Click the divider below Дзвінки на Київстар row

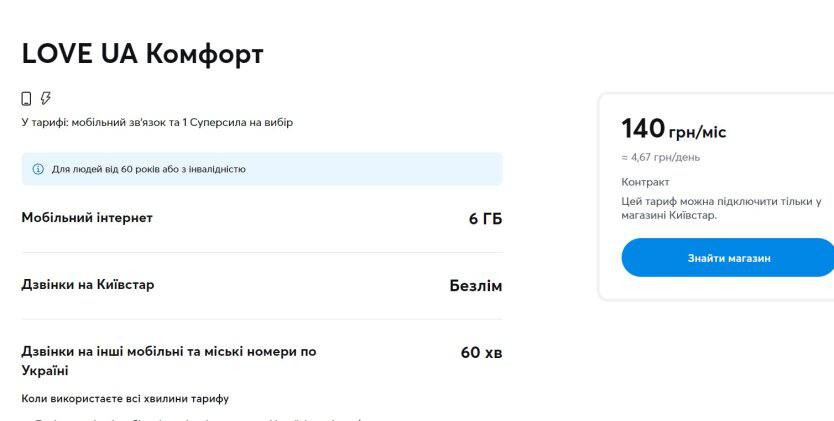pos(262,319)
